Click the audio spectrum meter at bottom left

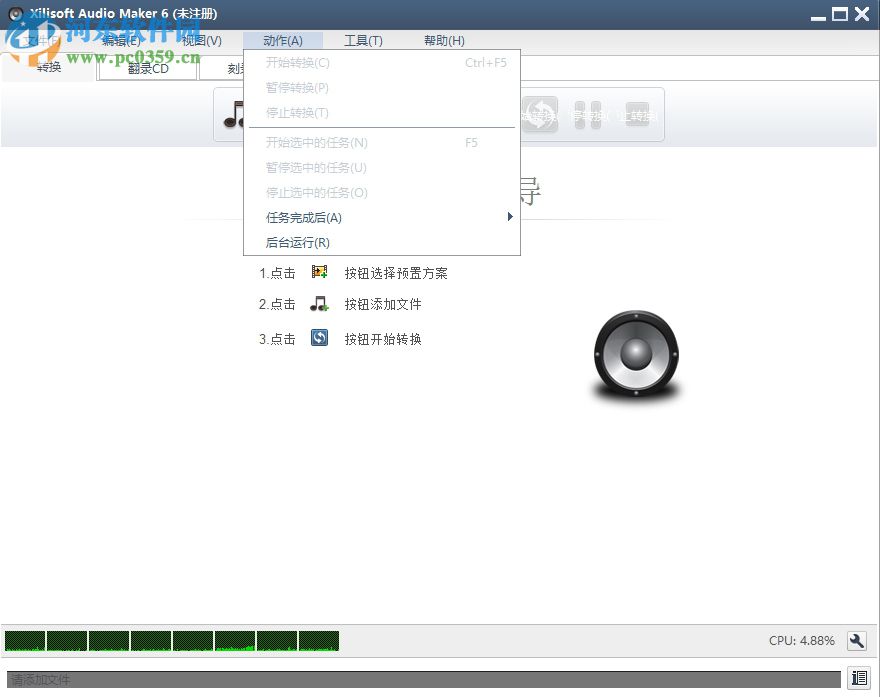pyautogui.click(x=170, y=641)
